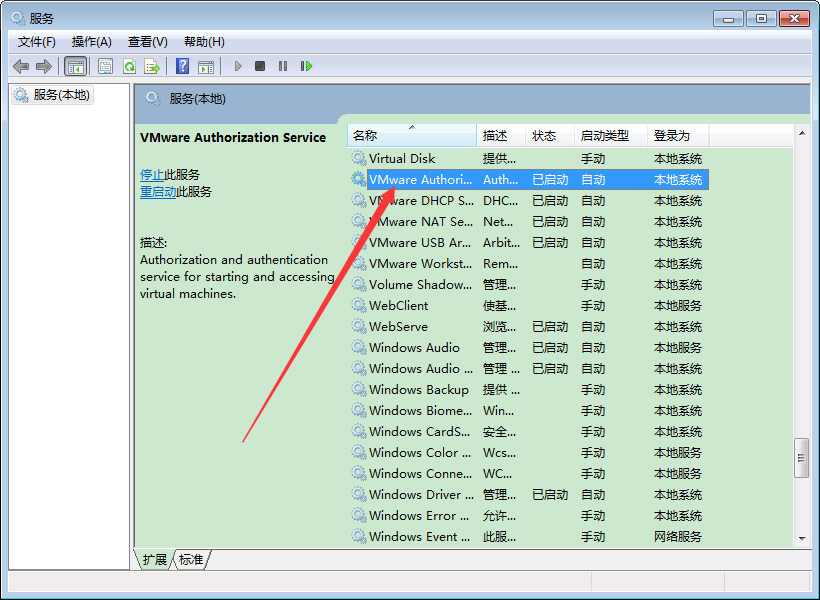This screenshot has height=600, width=820.
Task: Click the toolbar Stop service icon
Action: [260, 66]
